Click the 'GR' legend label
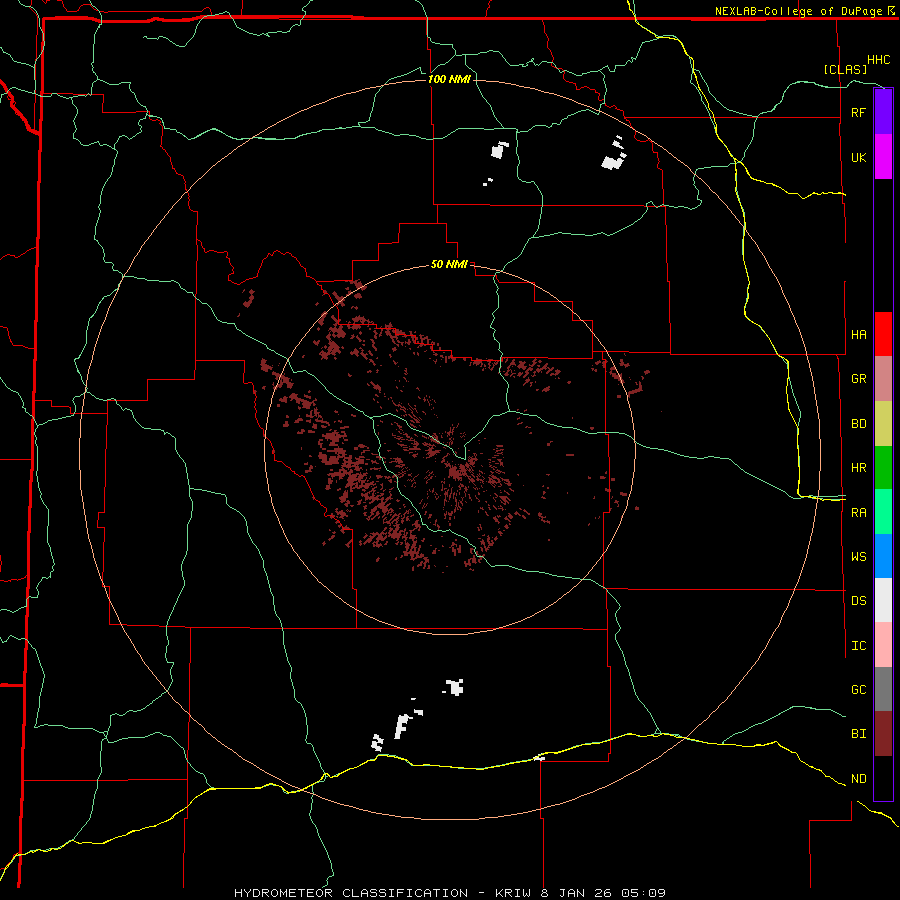Viewport: 900px width, 900px height. click(858, 379)
